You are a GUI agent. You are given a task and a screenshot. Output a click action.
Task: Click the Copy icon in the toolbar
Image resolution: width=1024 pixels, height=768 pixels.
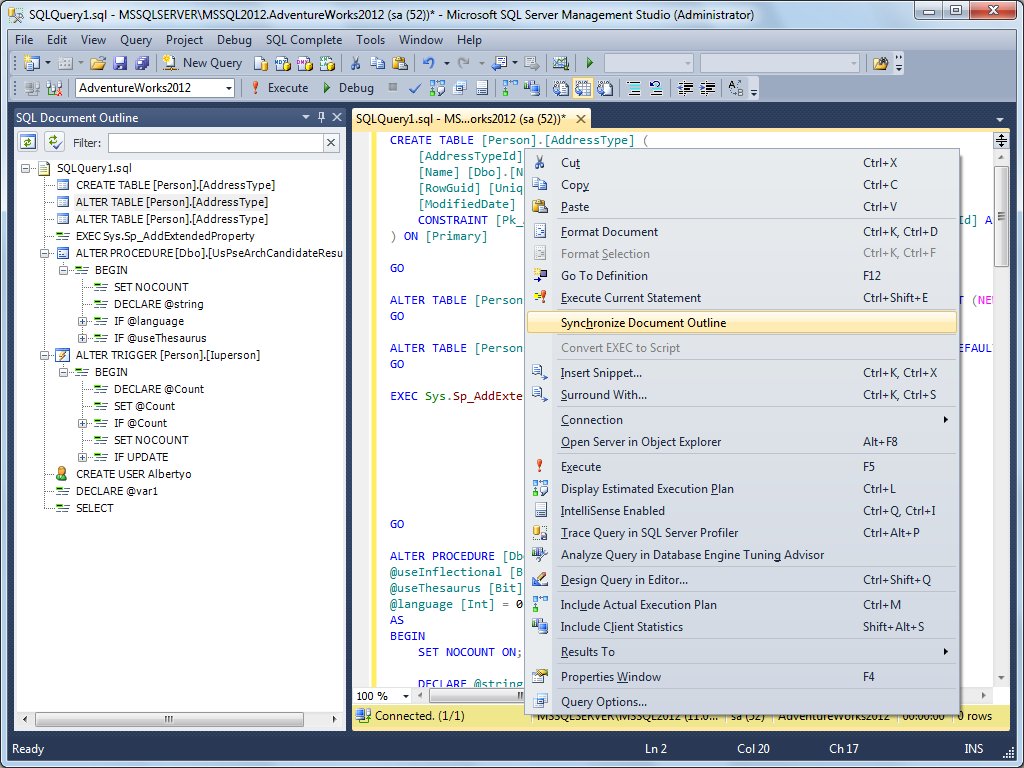click(x=377, y=63)
